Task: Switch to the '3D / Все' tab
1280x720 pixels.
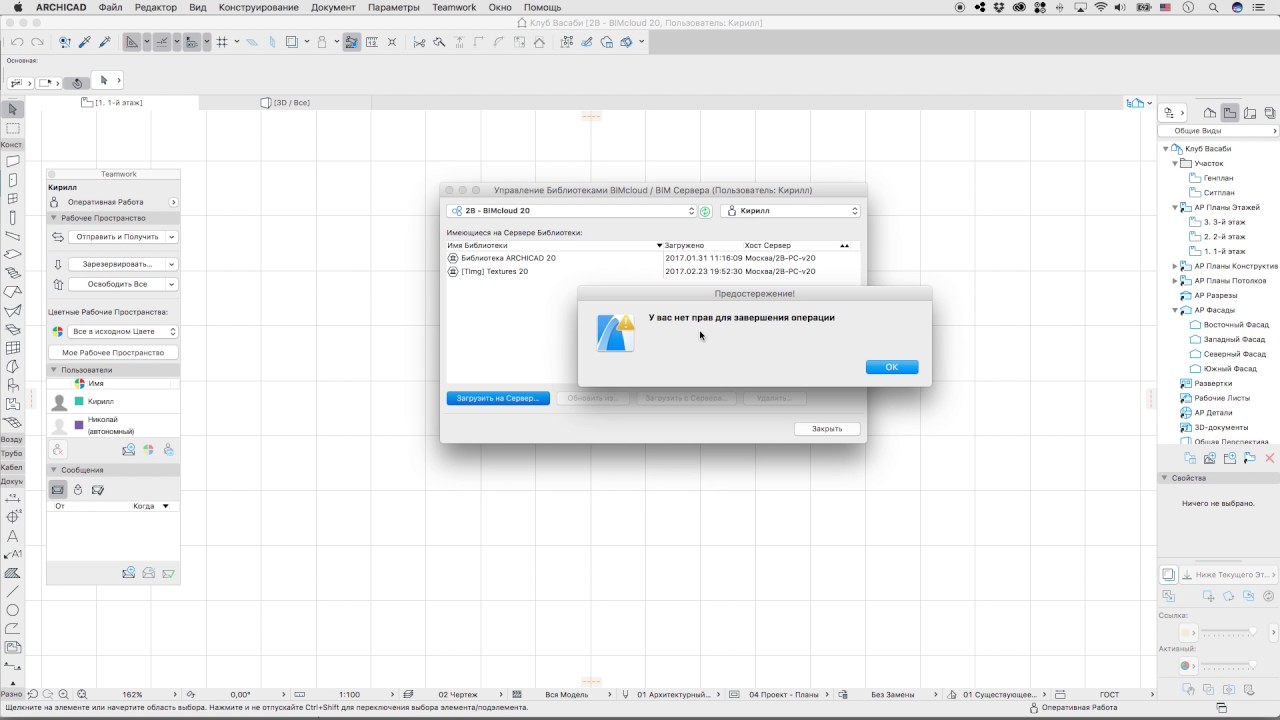Action: click(x=286, y=102)
